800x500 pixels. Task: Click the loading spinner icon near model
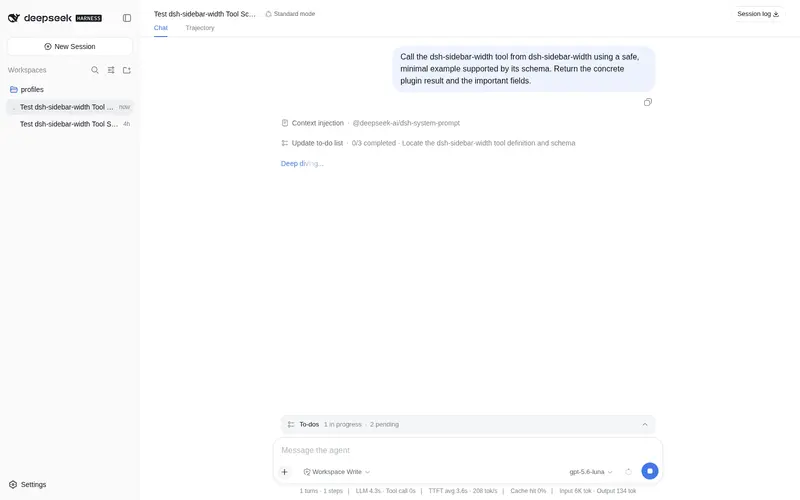tap(629, 472)
